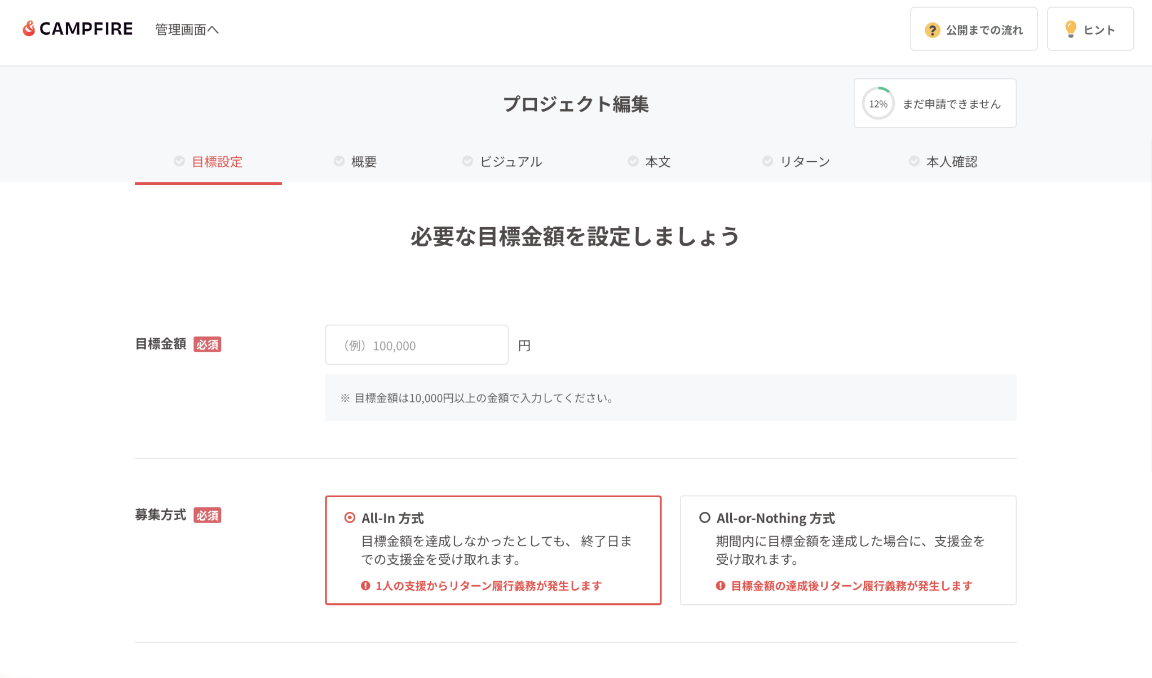Click the 目標金額 input field
This screenshot has width=1152, height=678.
tap(416, 344)
